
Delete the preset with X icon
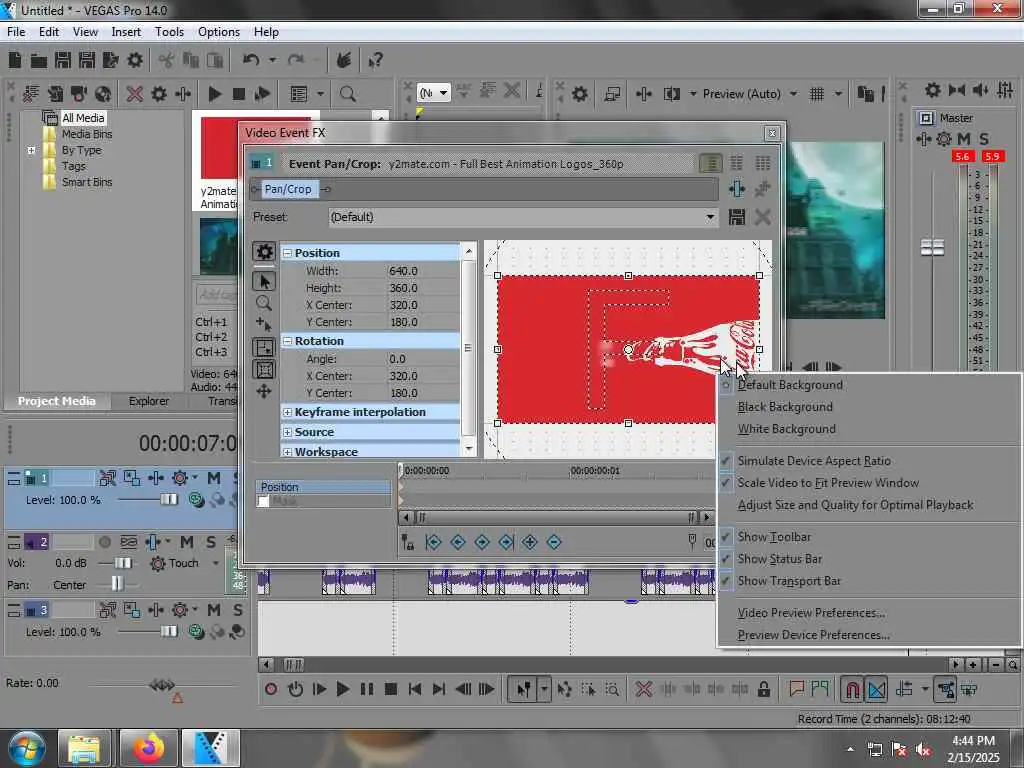762,217
